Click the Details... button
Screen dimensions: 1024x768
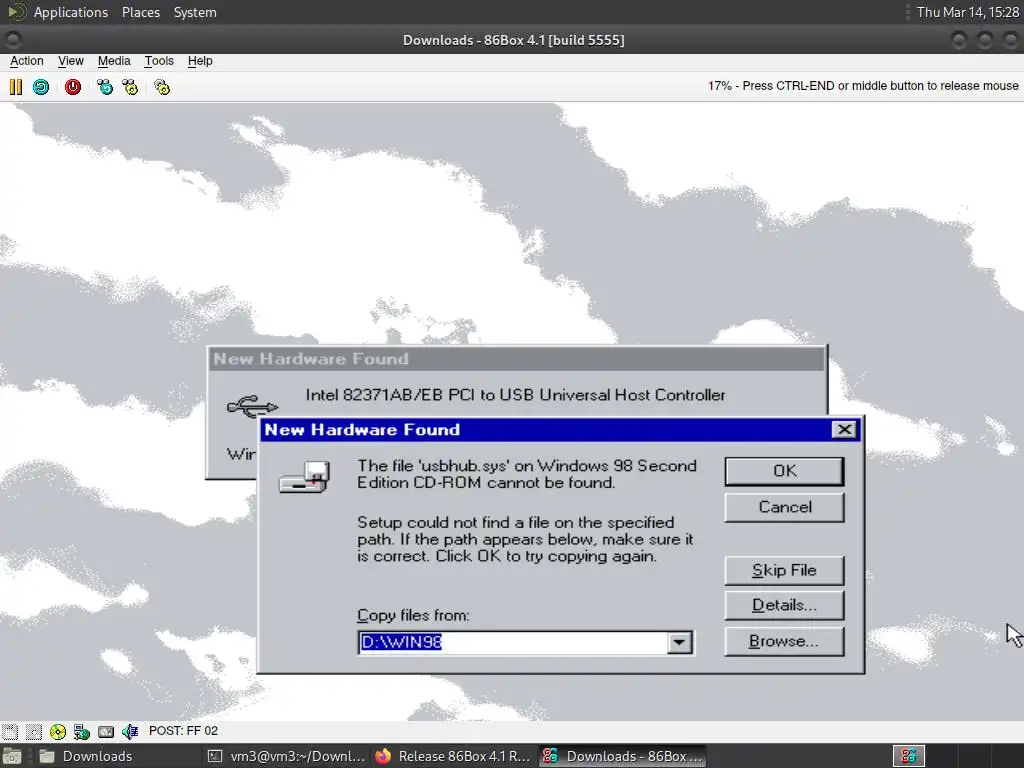[x=784, y=605]
